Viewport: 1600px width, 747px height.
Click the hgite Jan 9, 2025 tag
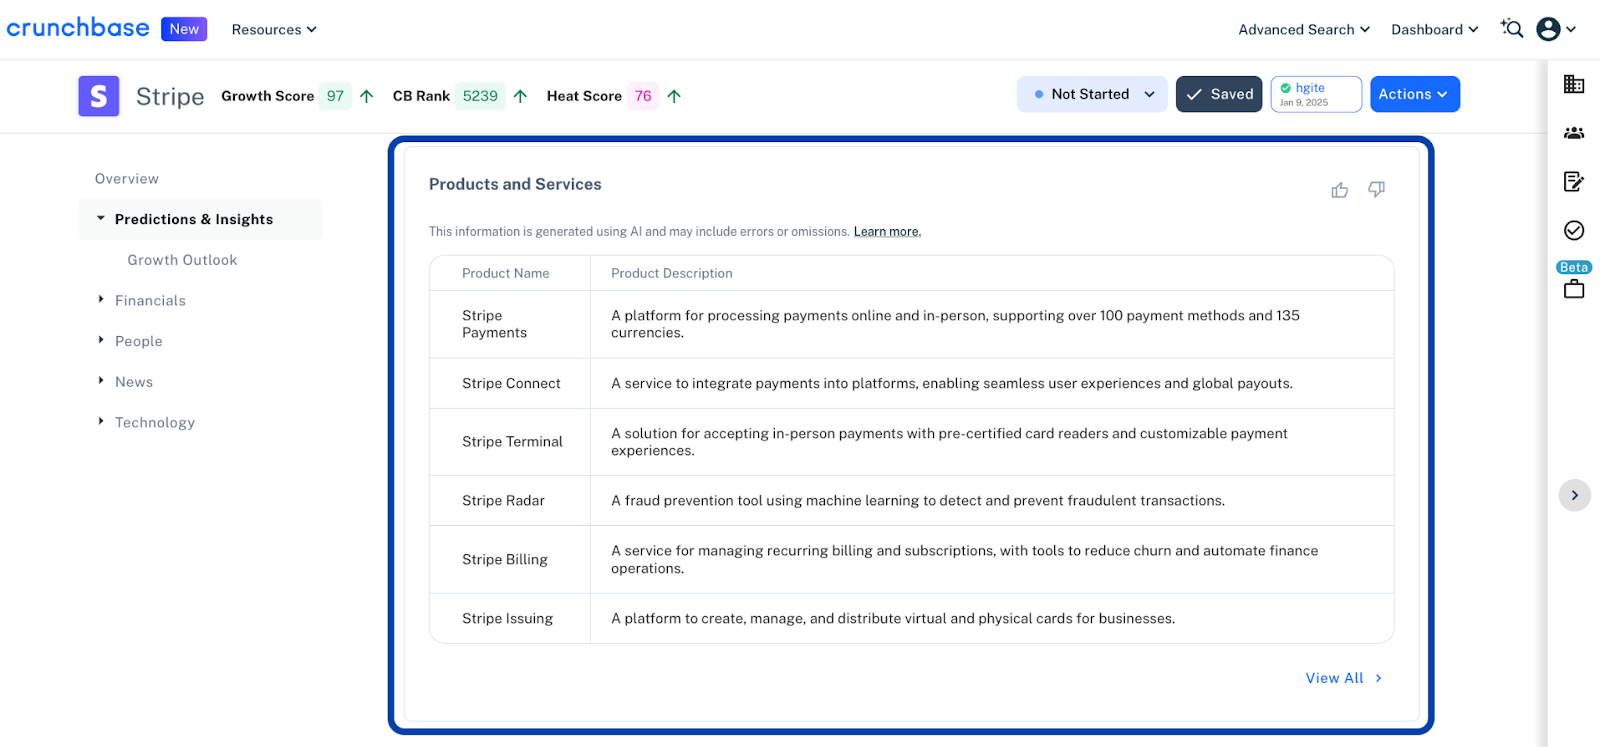(x=1316, y=94)
